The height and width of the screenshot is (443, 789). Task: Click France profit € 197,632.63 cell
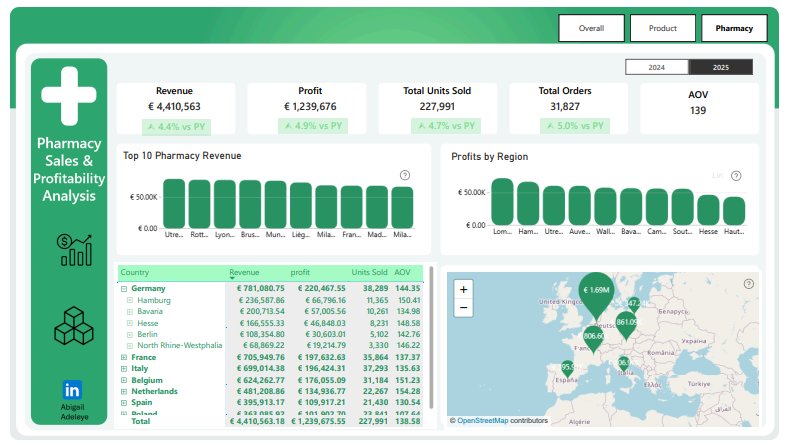click(x=322, y=357)
